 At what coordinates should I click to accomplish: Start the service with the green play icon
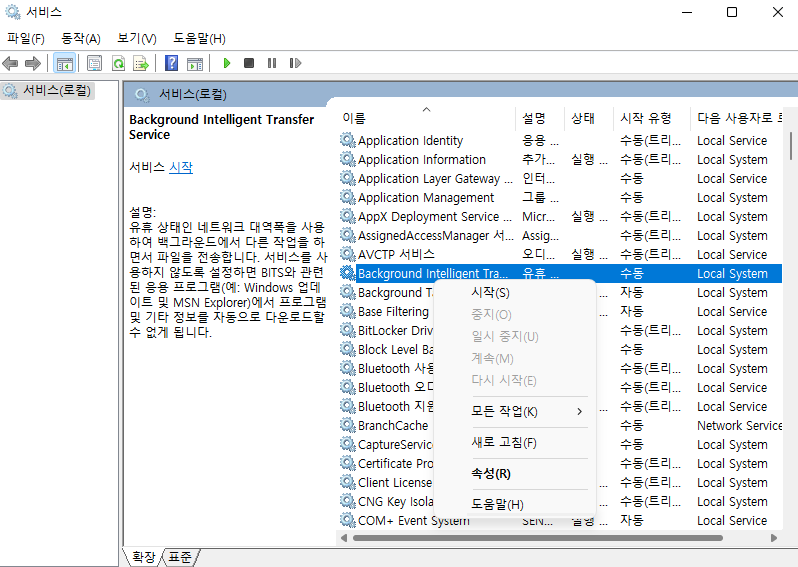click(x=227, y=63)
